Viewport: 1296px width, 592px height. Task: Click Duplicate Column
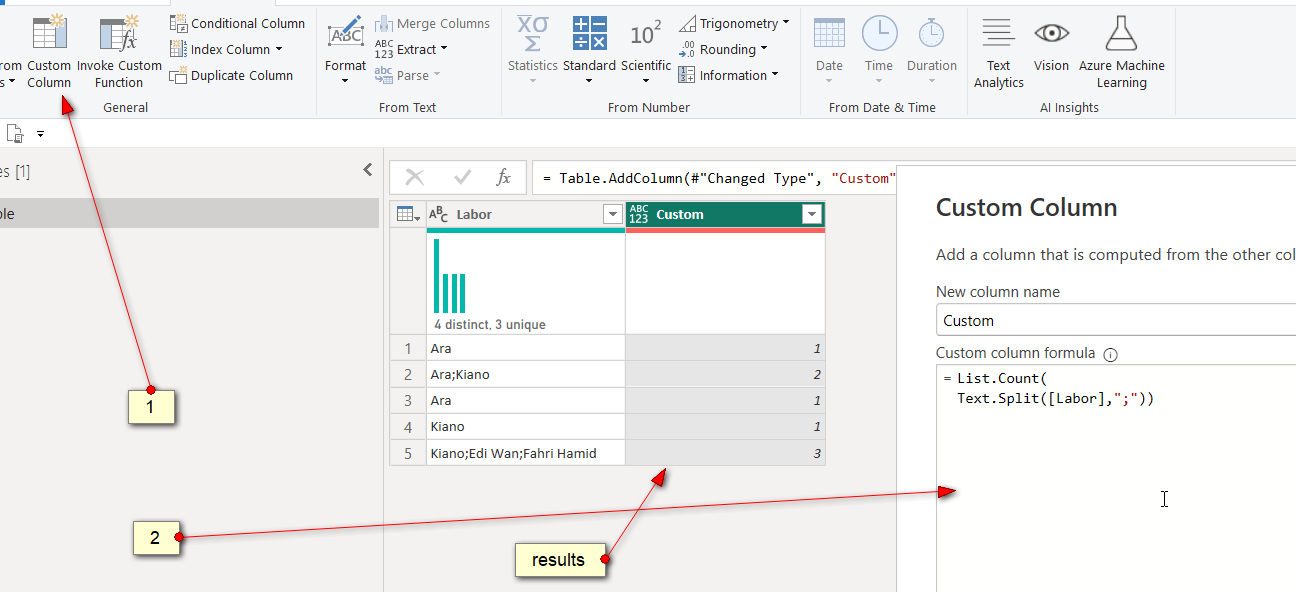[232, 75]
